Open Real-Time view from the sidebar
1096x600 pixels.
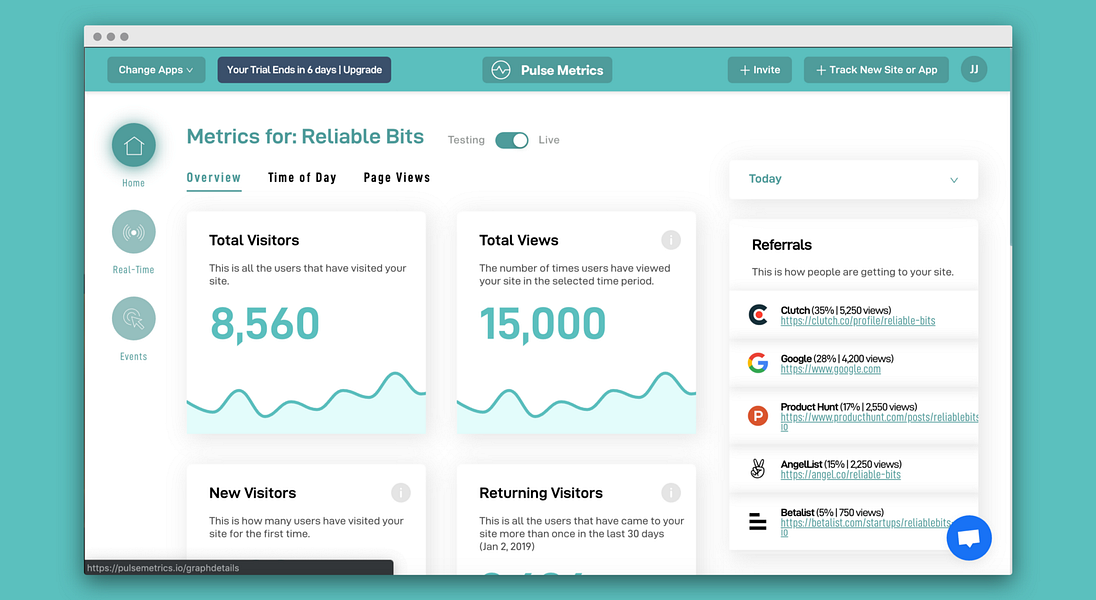[133, 232]
